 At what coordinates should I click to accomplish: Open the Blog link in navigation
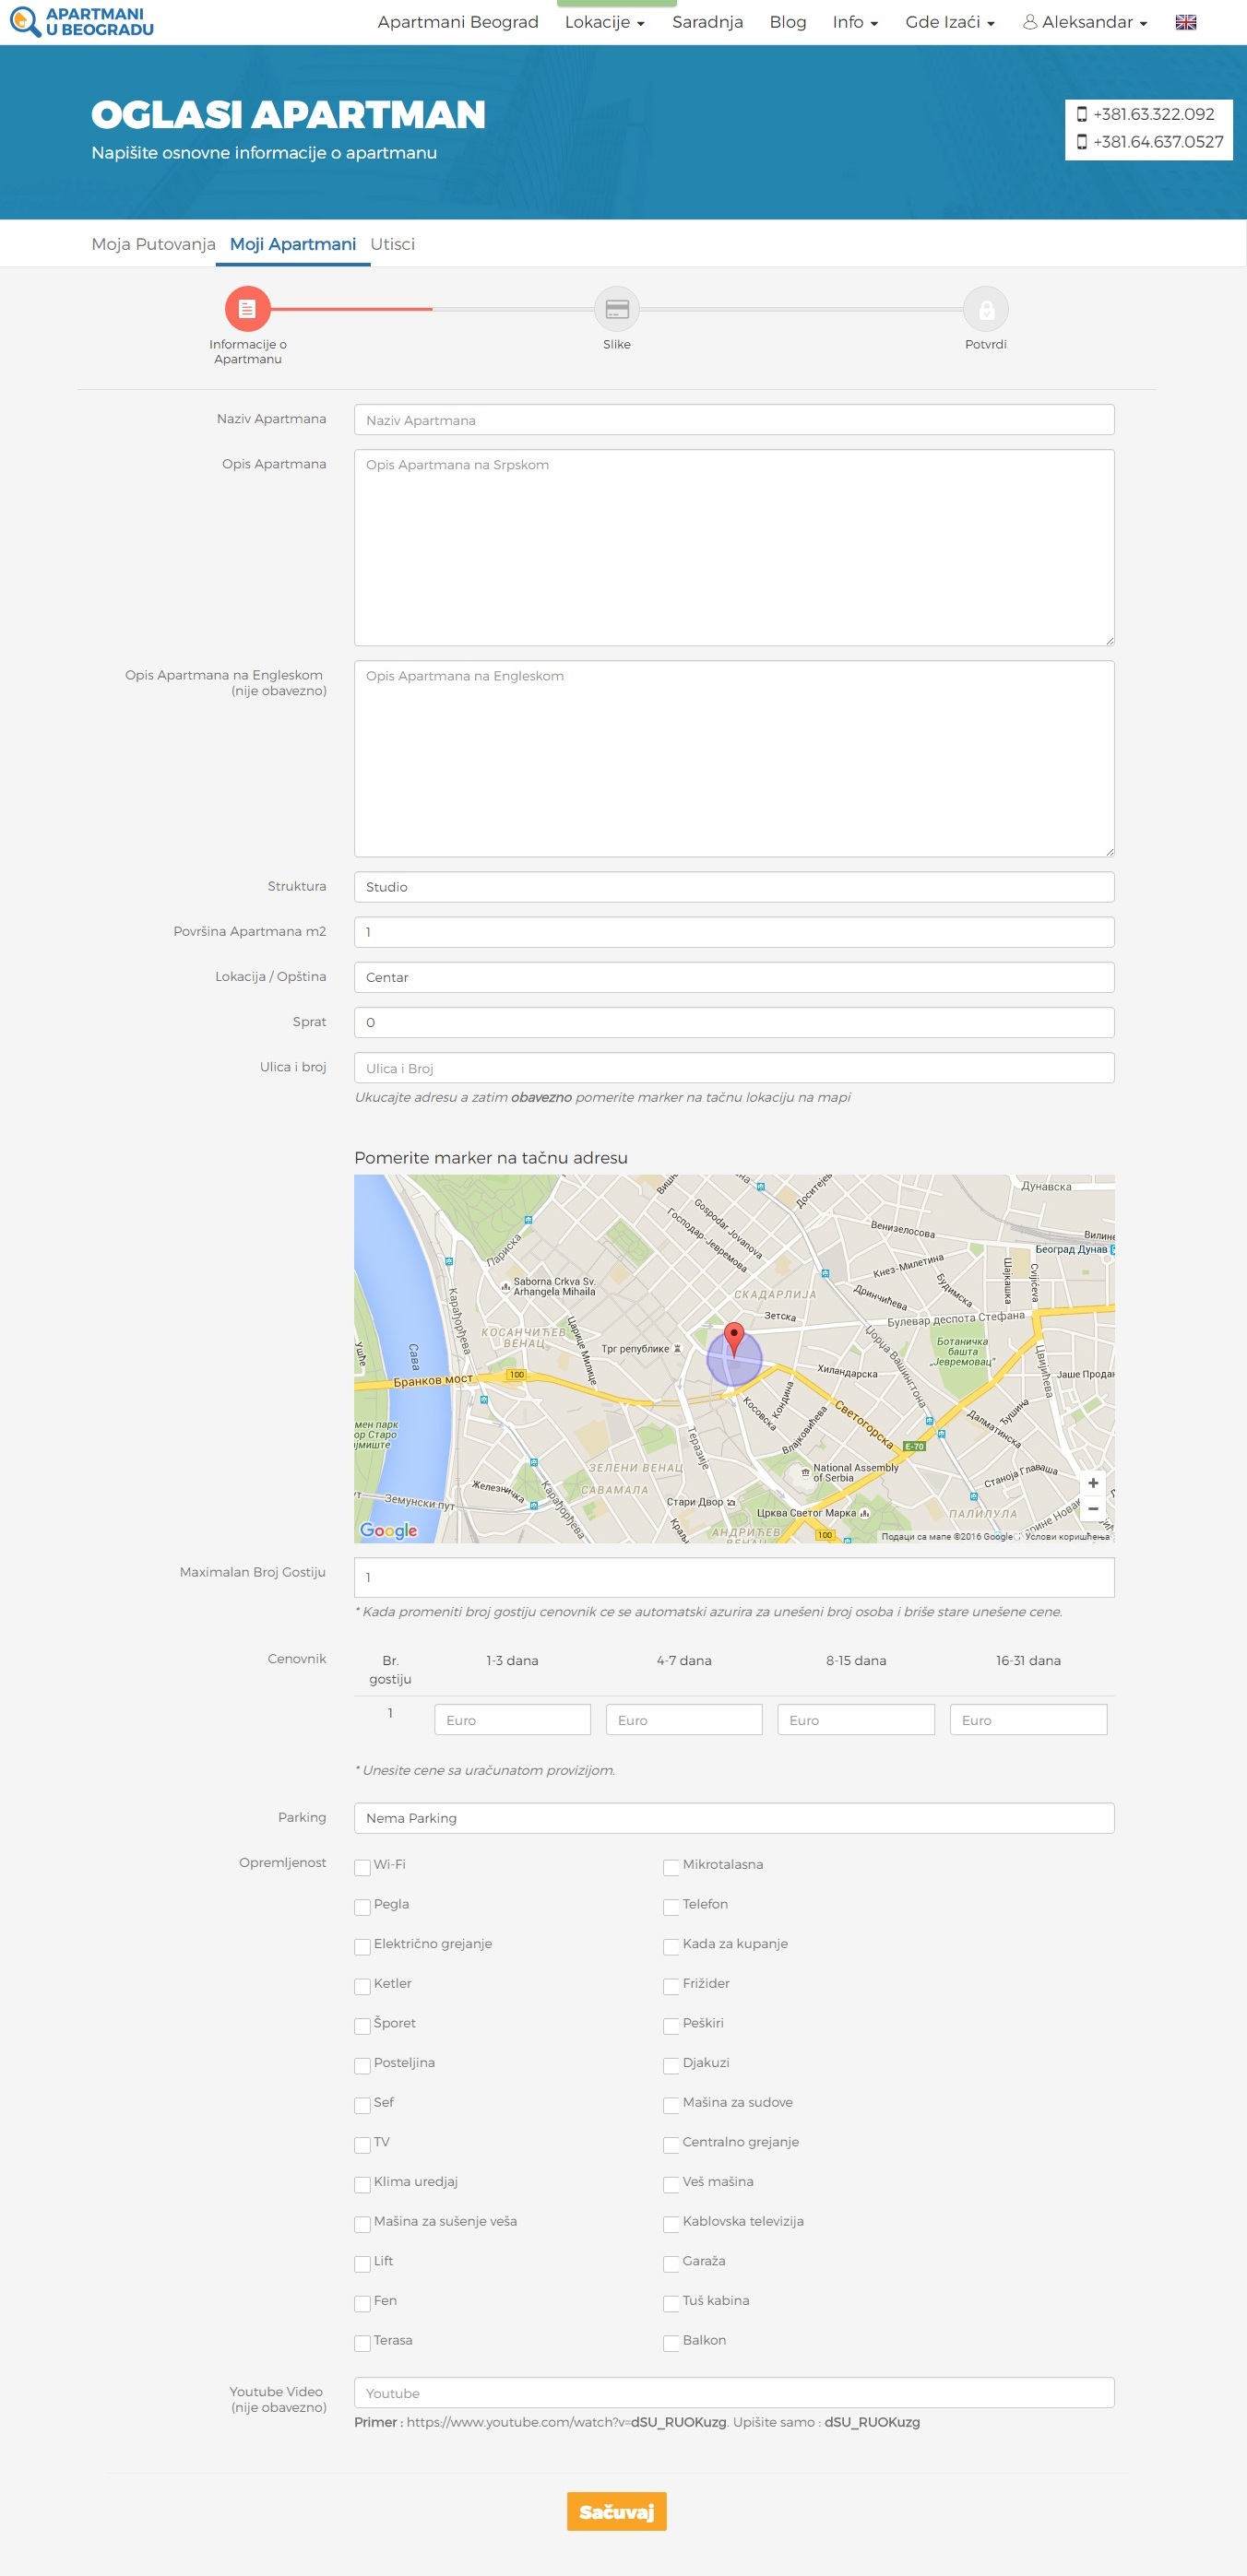tap(787, 22)
